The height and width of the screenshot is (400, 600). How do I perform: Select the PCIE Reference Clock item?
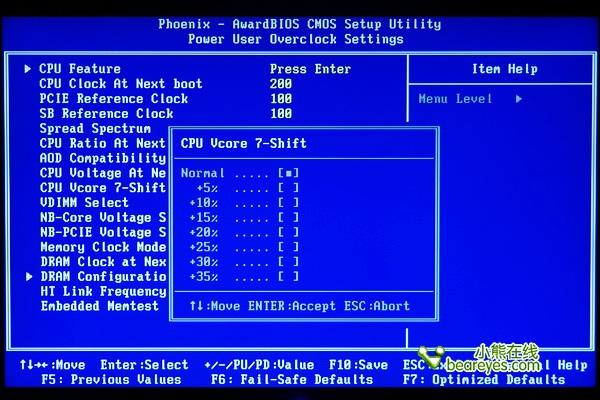113,99
